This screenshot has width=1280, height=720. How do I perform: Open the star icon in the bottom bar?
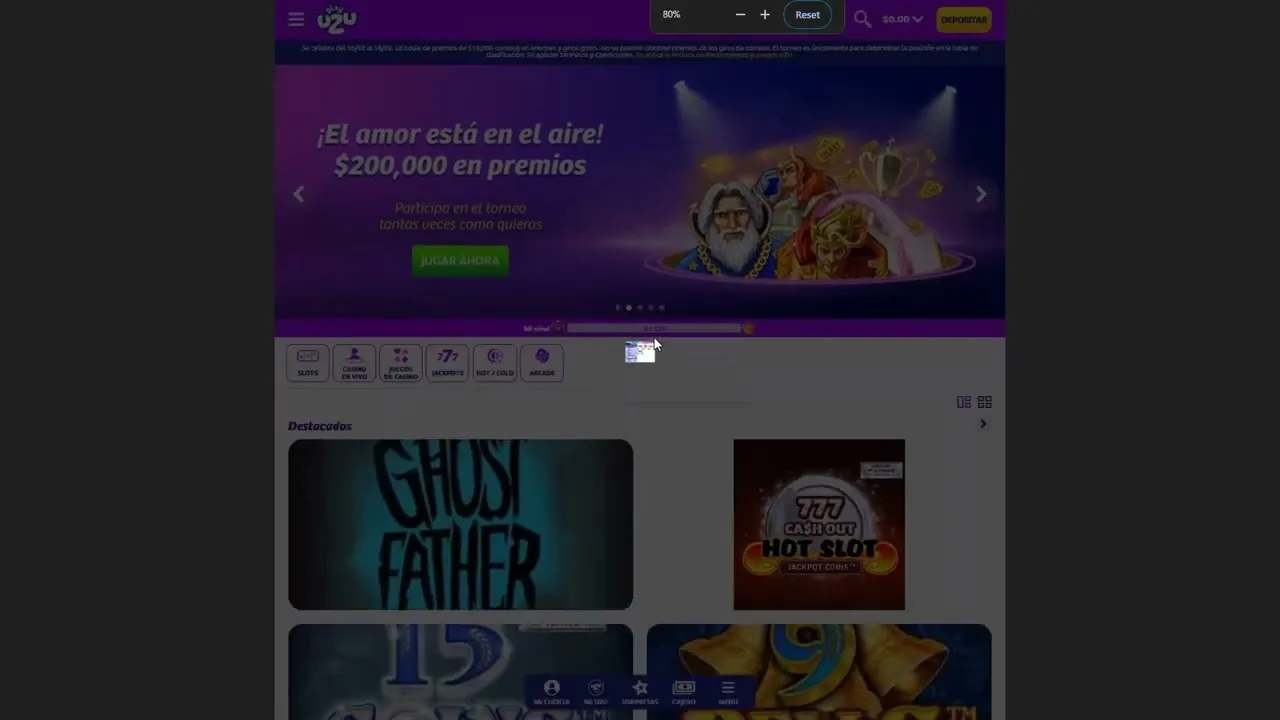pyautogui.click(x=640, y=692)
